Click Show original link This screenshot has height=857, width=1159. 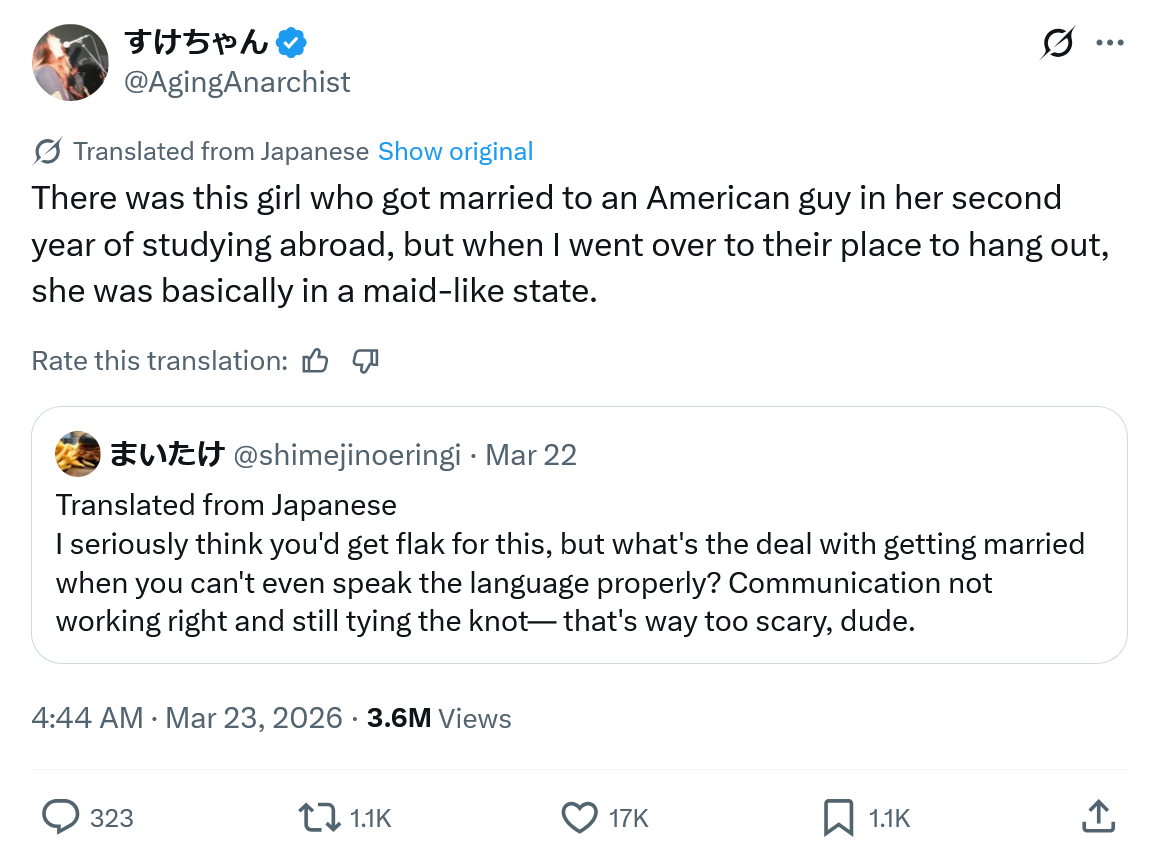click(x=455, y=152)
